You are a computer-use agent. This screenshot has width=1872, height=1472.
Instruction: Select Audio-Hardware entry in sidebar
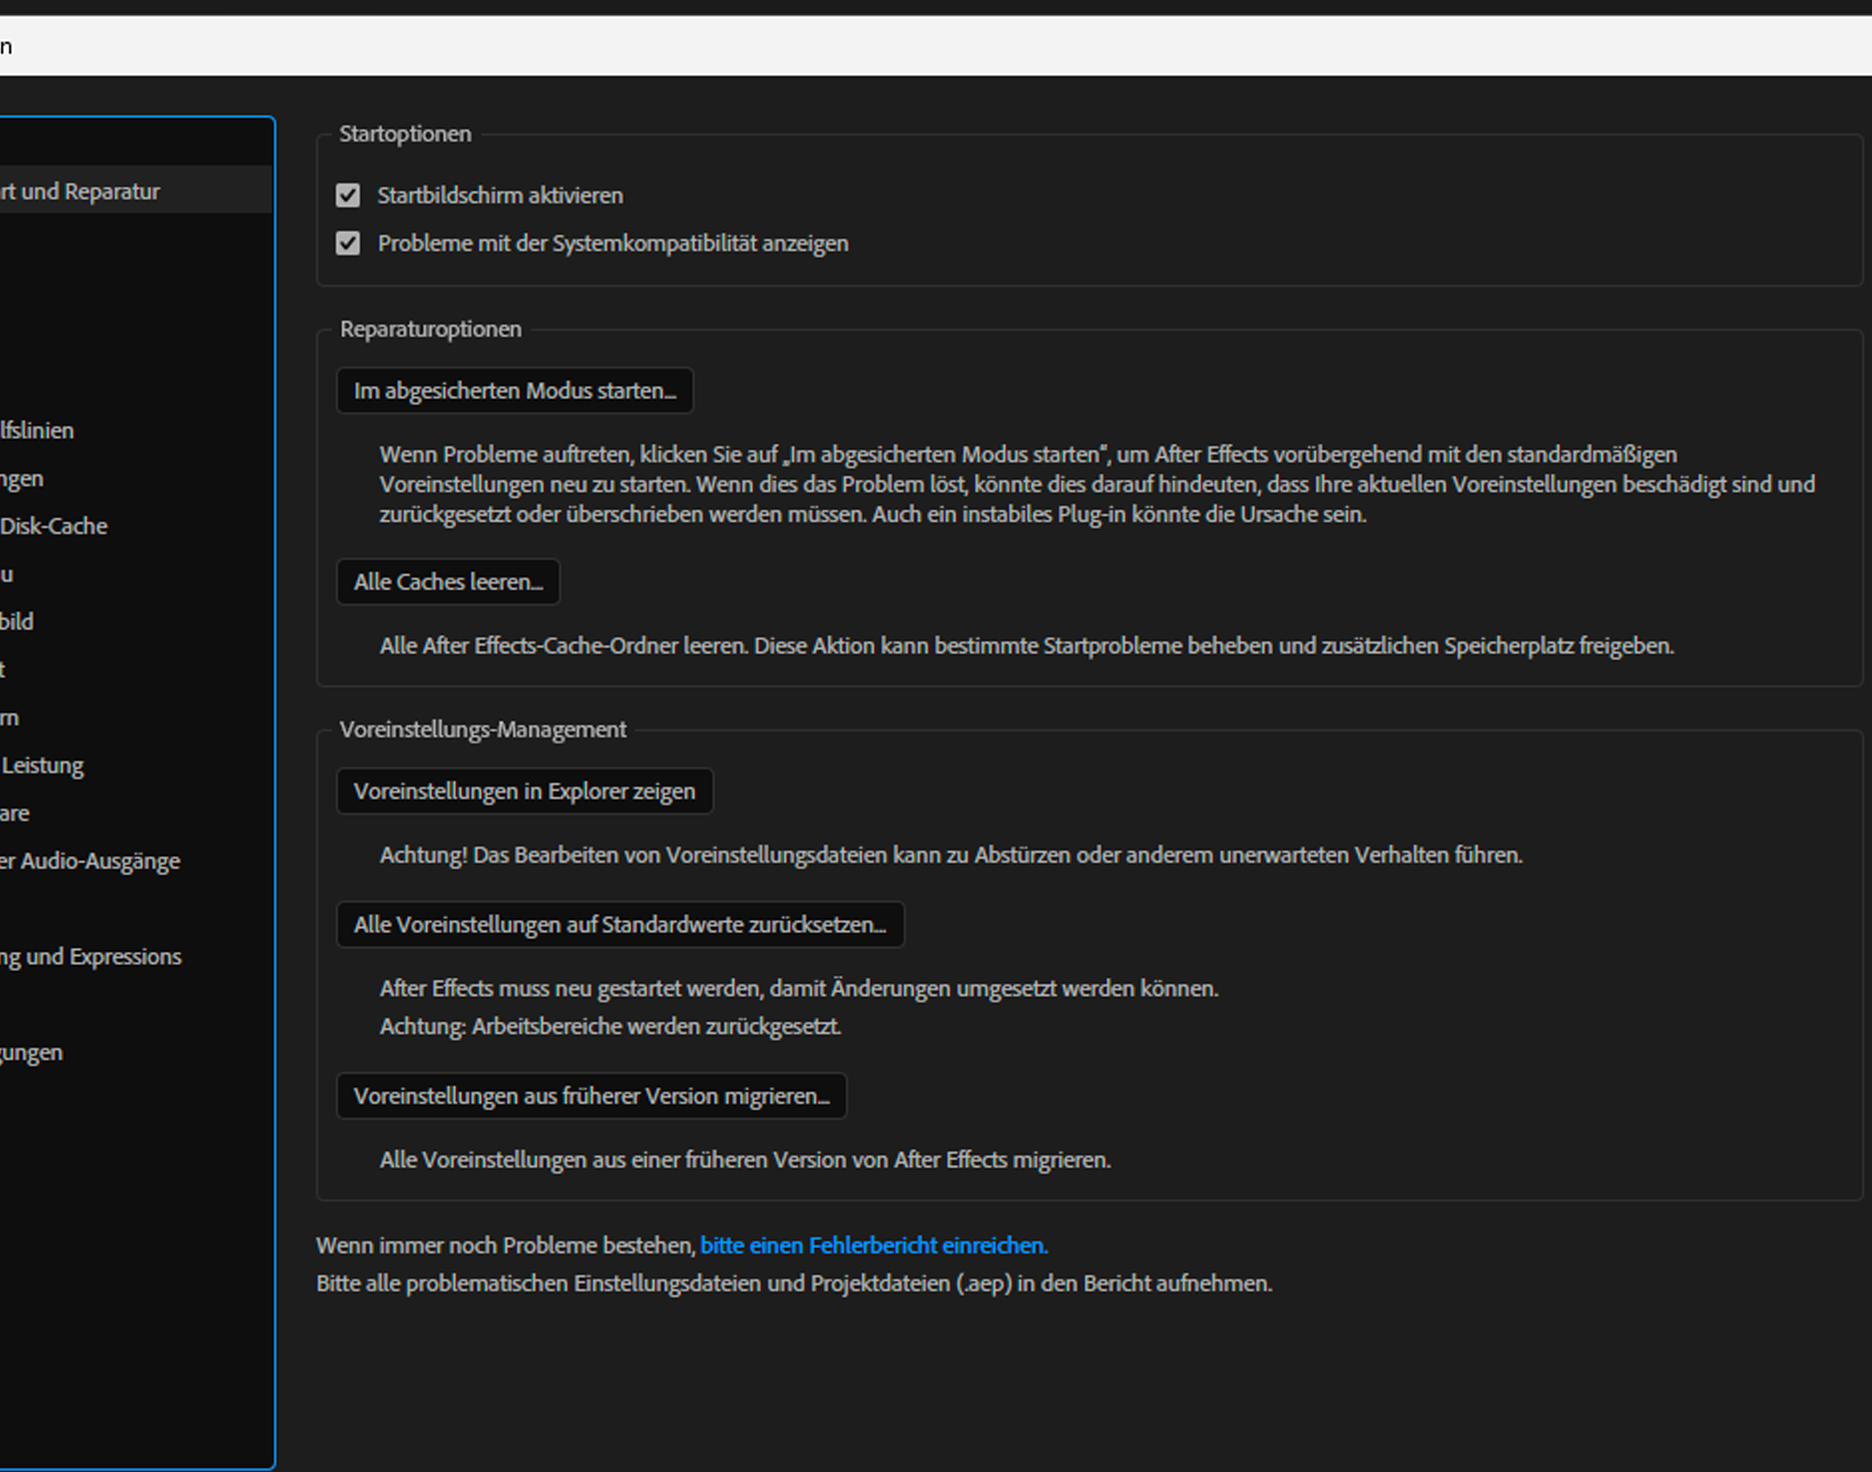pyautogui.click(x=15, y=813)
